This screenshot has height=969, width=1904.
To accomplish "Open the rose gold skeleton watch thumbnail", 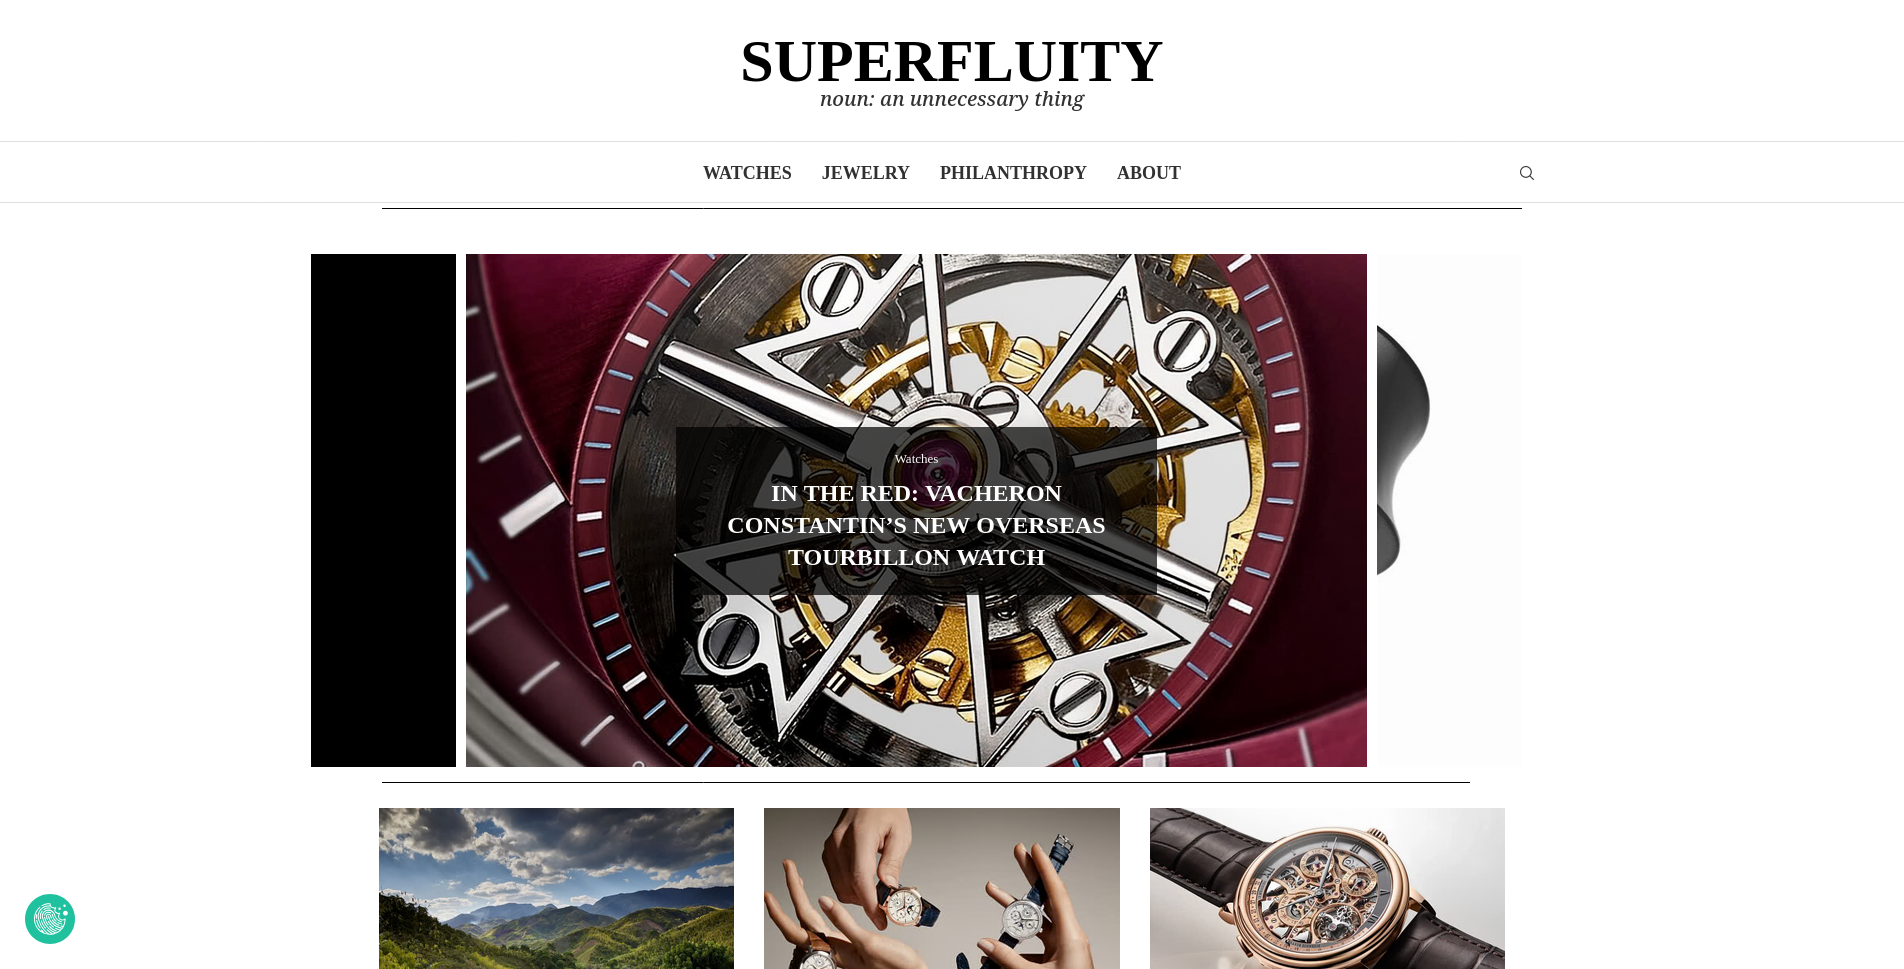I will pyautogui.click(x=1327, y=888).
